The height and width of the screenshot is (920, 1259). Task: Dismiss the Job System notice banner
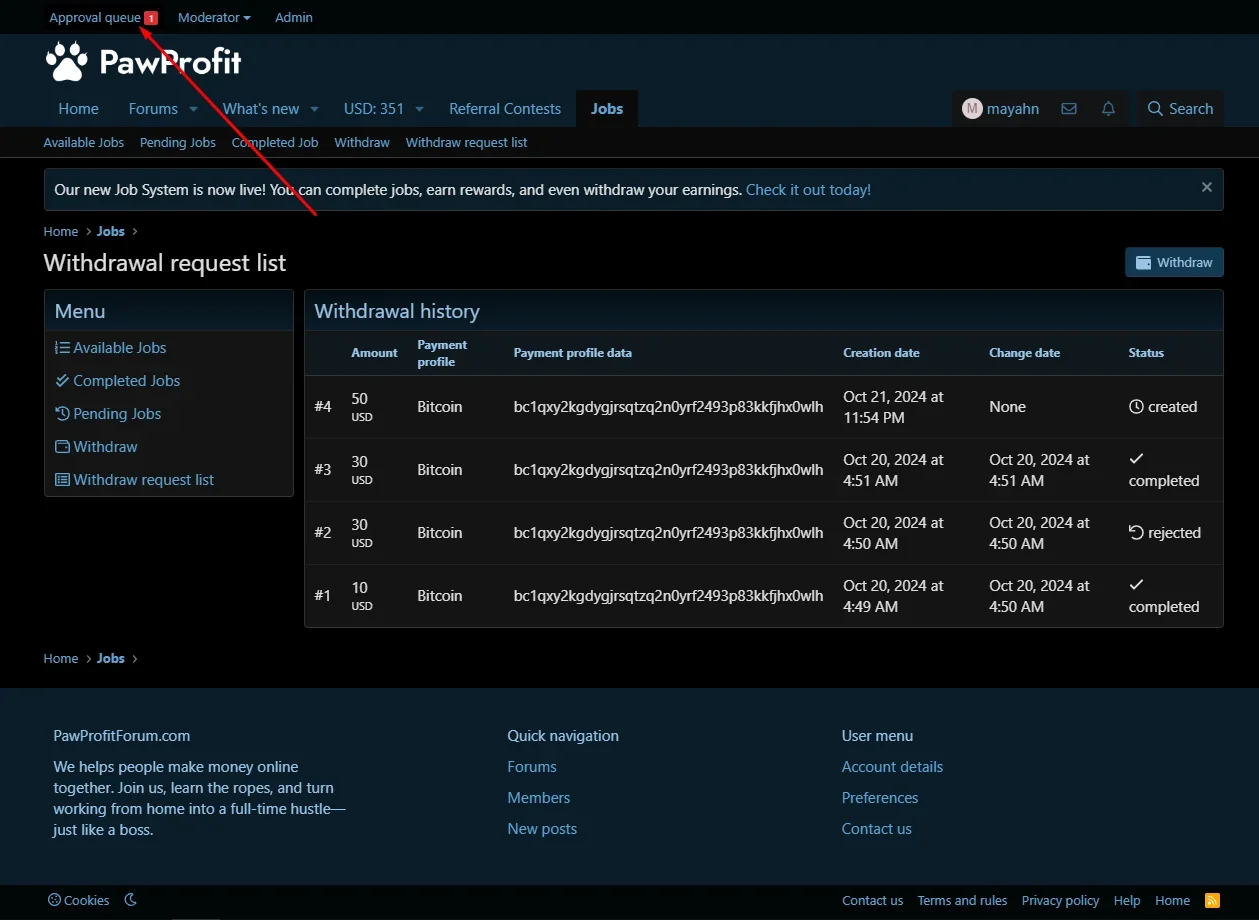pos(1206,188)
